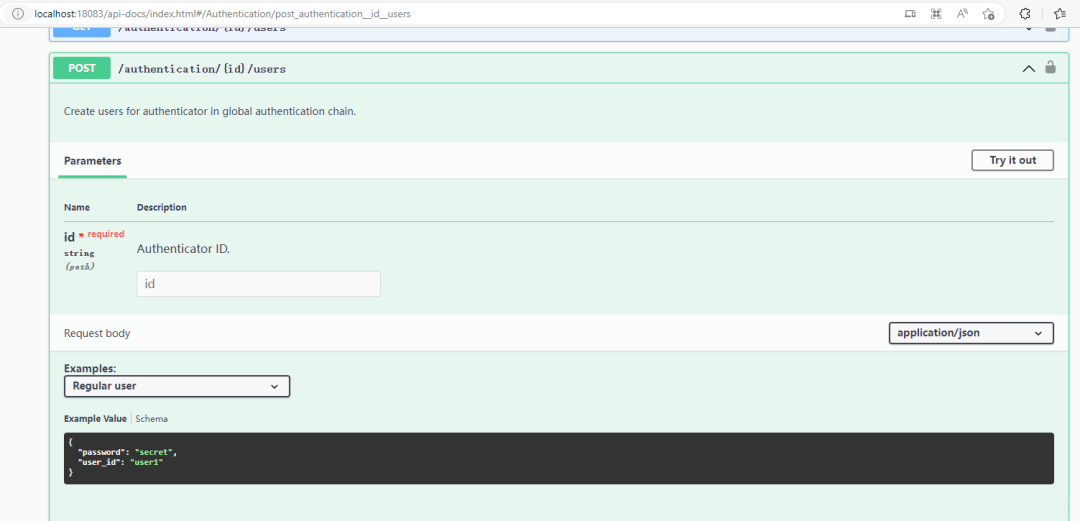Click the lock icon on POST endpoint

(x=1050, y=68)
